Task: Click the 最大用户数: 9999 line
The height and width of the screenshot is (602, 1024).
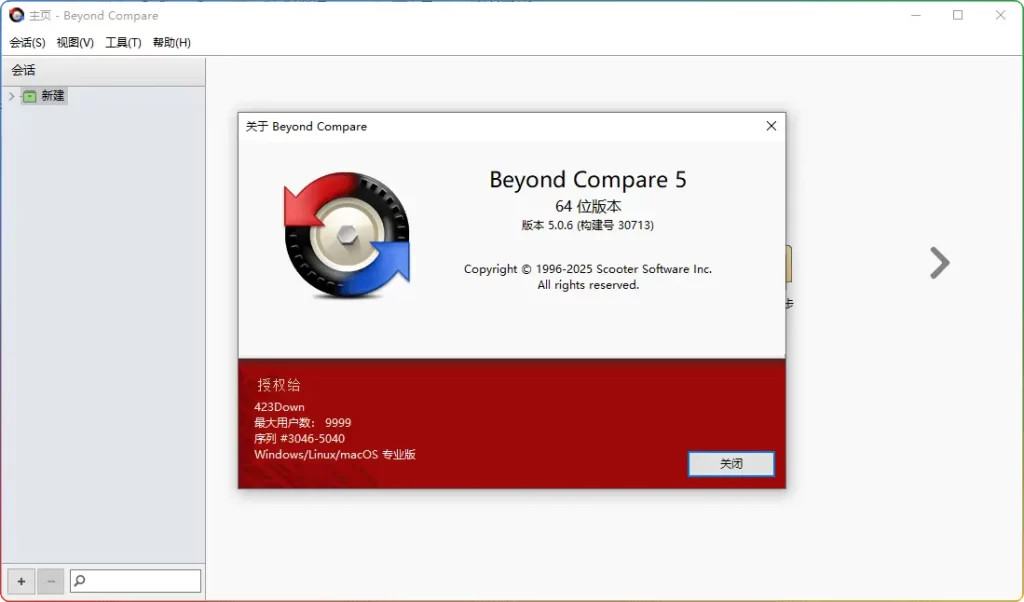Action: (x=302, y=422)
